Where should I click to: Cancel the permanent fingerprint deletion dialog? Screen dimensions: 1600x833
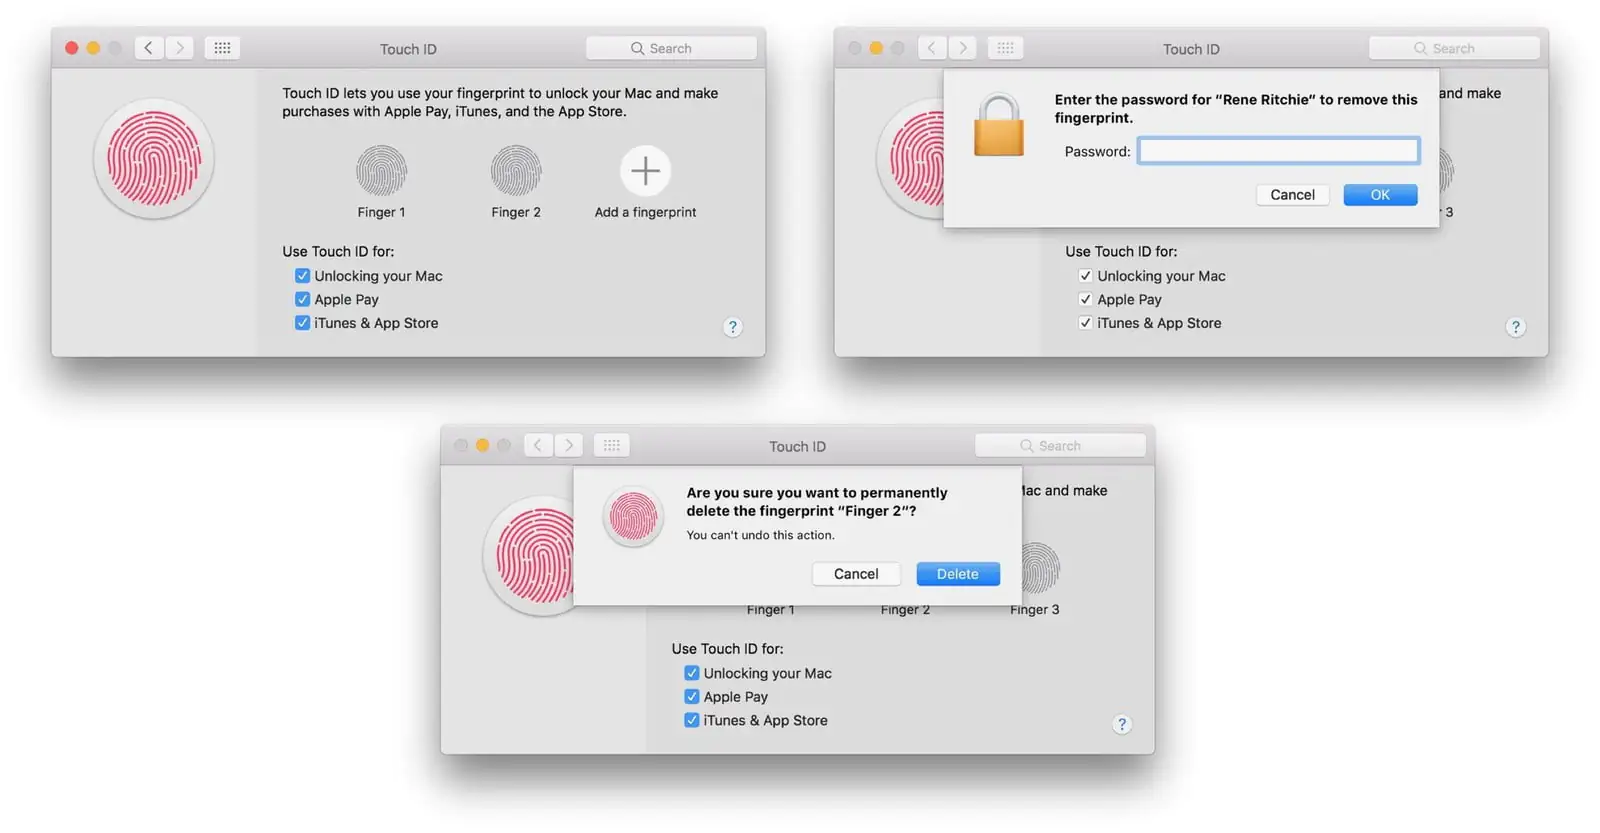[x=856, y=574]
